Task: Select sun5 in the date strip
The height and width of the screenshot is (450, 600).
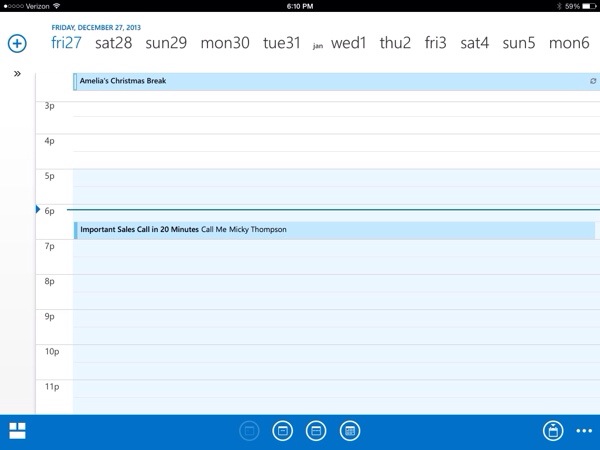Action: (519, 42)
